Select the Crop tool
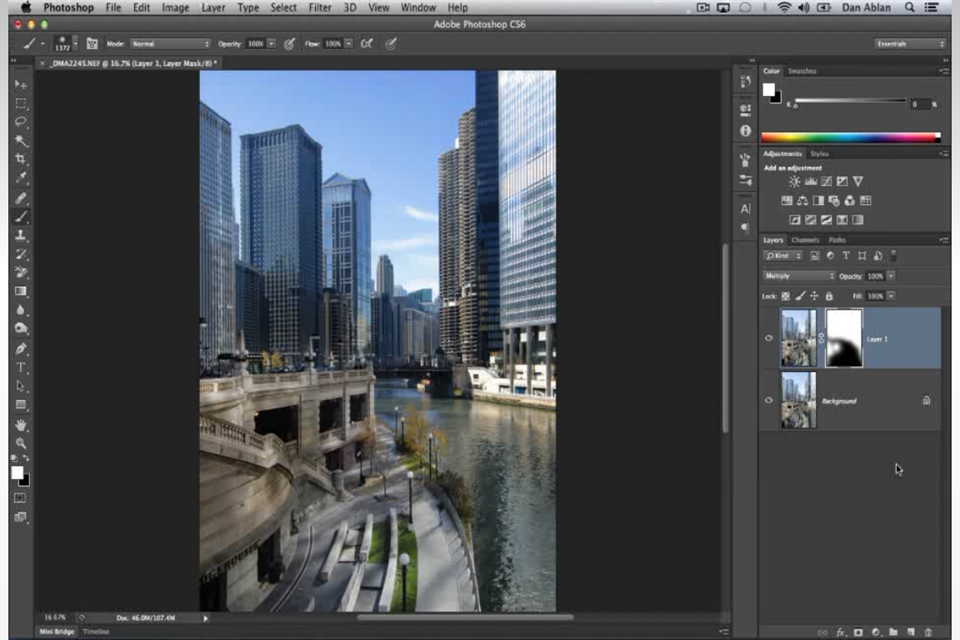This screenshot has height=640, width=960. pyautogui.click(x=21, y=160)
